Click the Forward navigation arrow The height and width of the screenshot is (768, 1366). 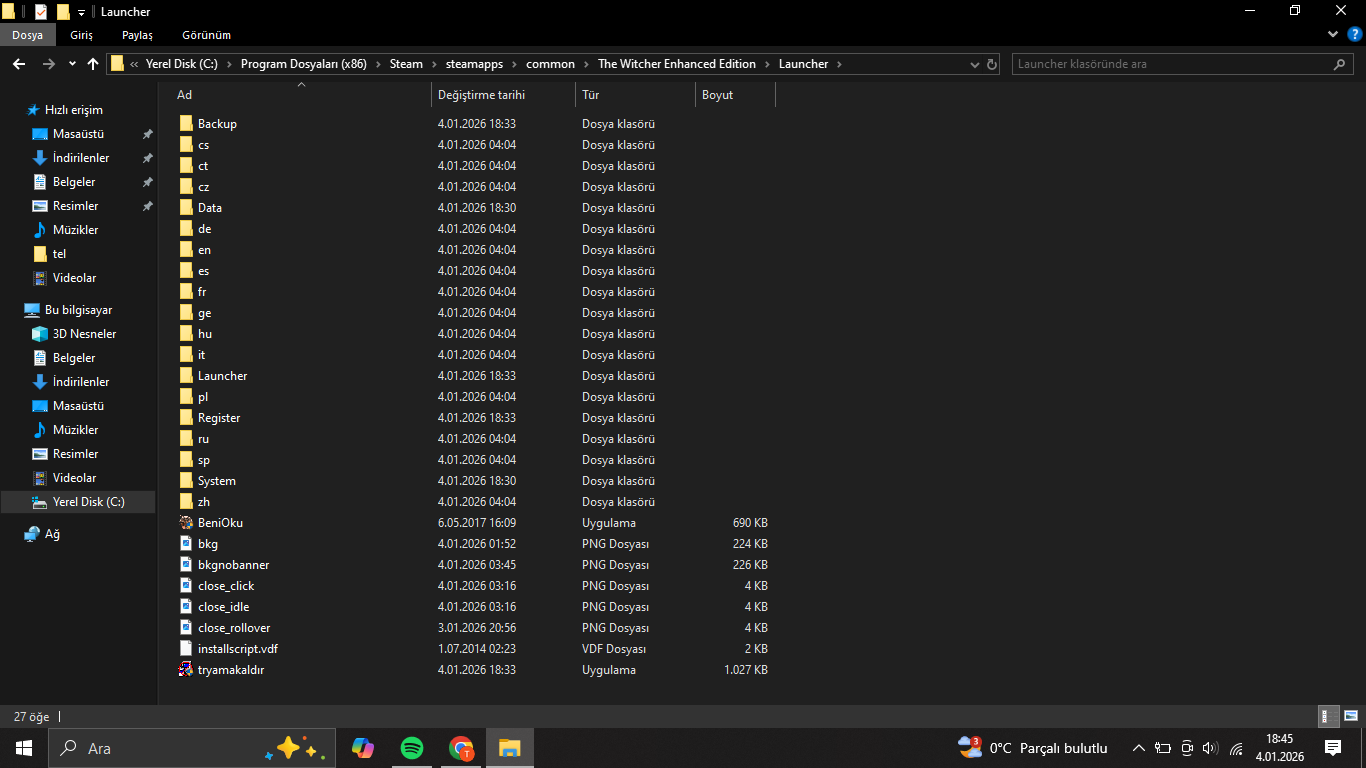tap(48, 64)
